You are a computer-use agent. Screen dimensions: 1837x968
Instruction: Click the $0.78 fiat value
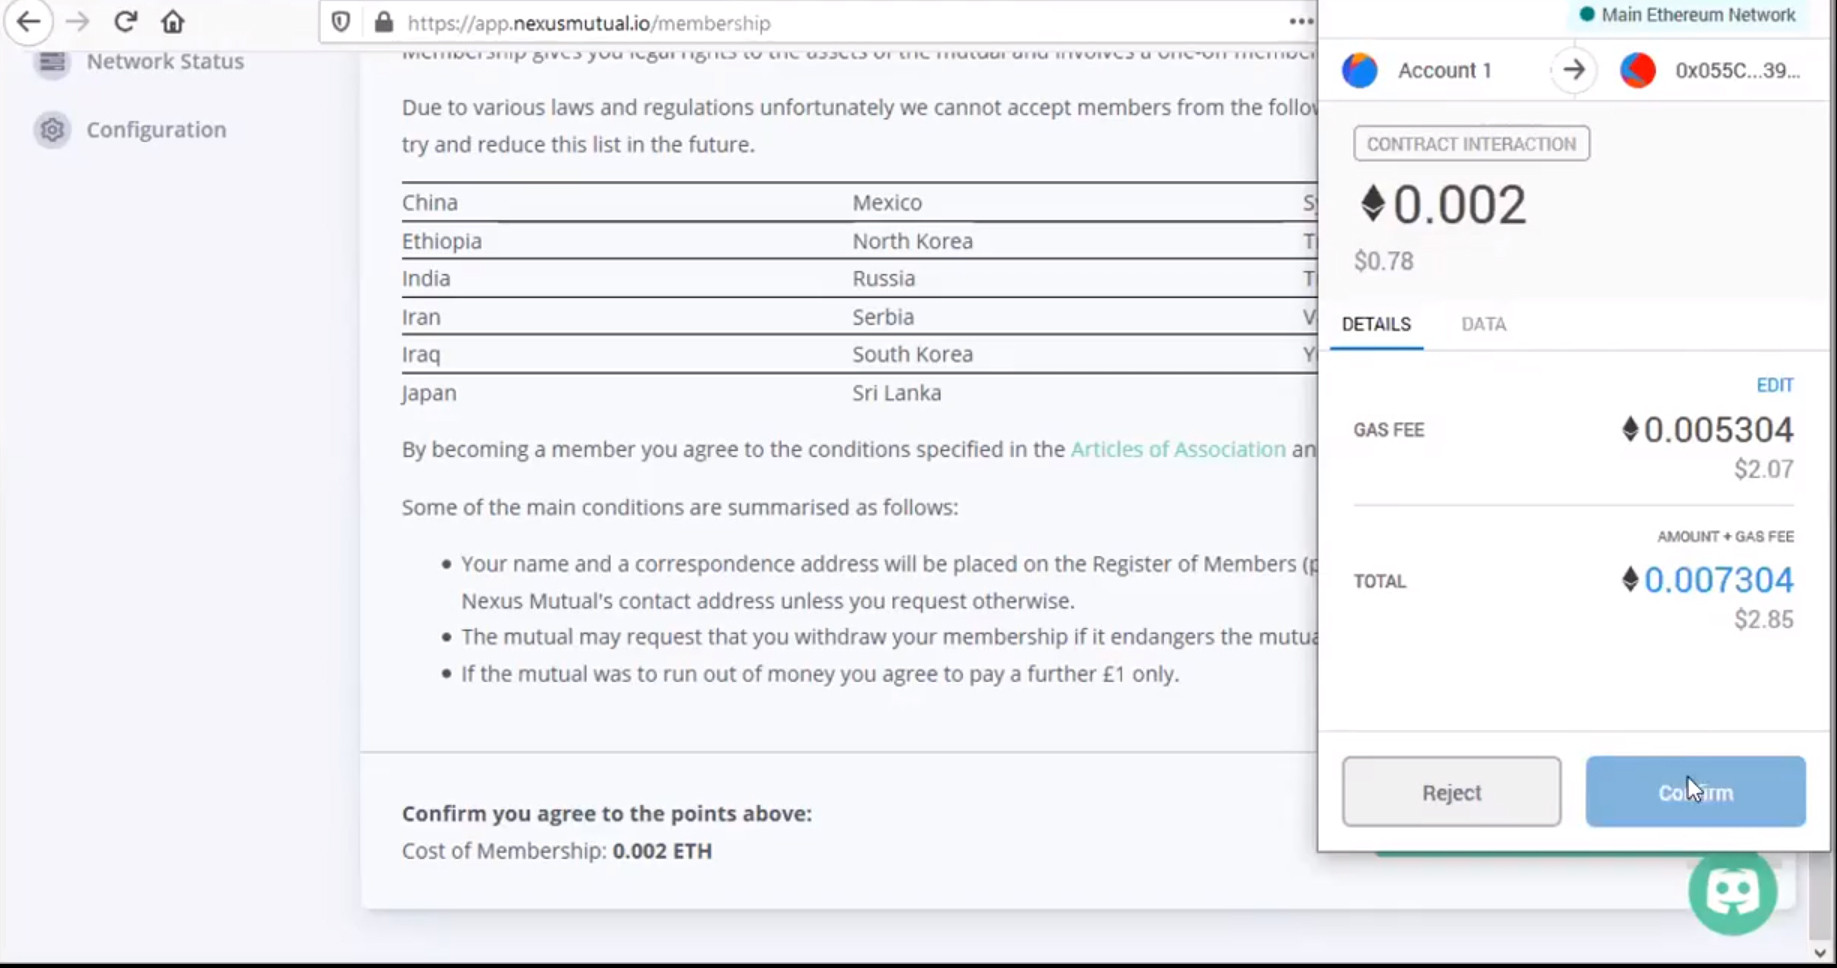(1383, 262)
